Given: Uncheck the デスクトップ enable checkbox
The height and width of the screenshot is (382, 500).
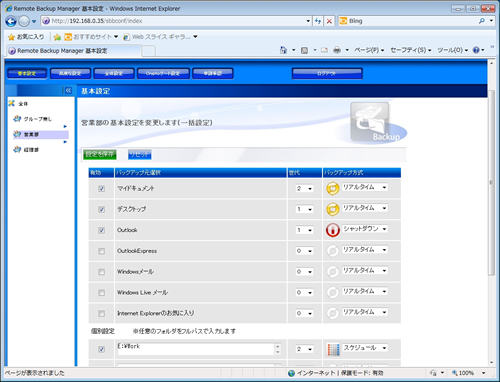Looking at the screenshot, I should [101, 209].
